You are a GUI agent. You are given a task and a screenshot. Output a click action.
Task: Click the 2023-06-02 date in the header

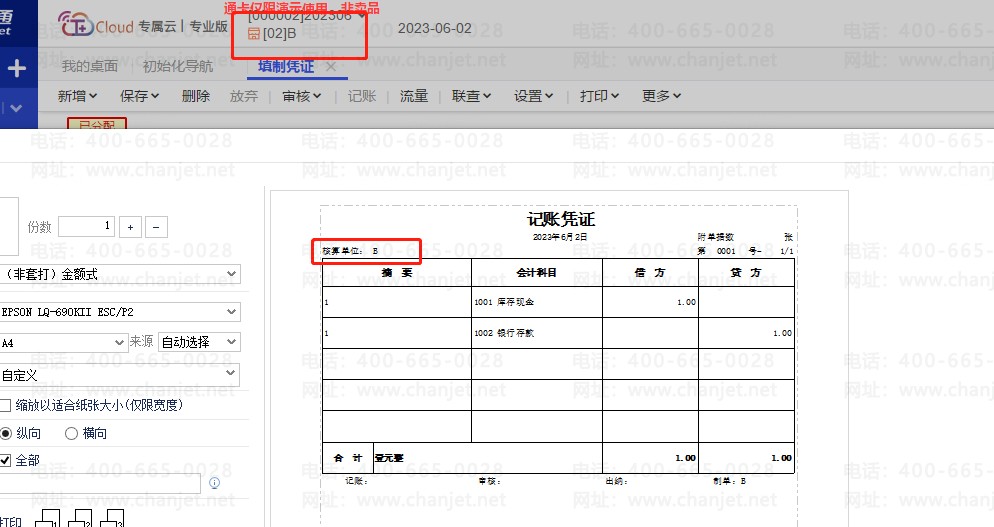point(434,29)
